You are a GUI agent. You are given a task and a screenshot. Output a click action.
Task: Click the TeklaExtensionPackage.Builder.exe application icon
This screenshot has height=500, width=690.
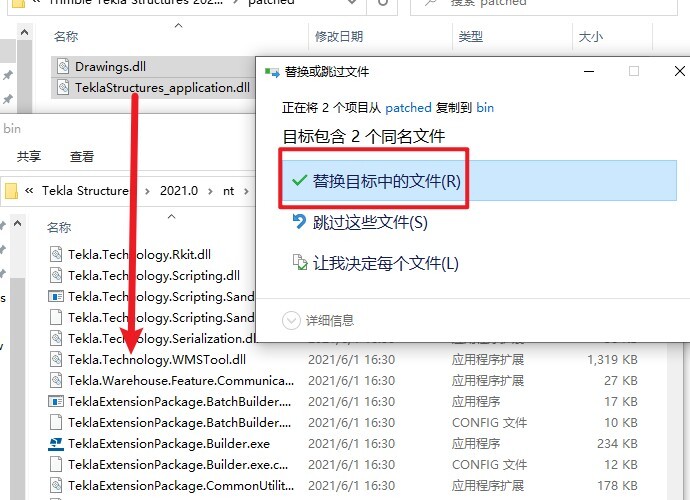(57, 443)
